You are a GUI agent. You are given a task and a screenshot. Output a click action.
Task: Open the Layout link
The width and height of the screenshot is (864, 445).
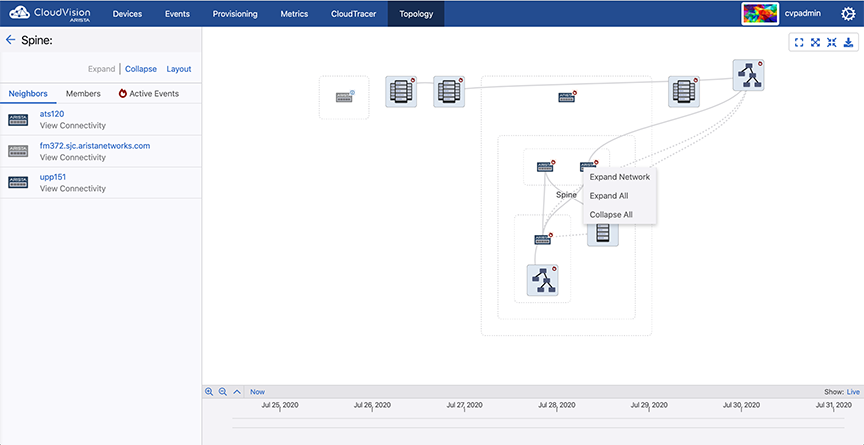(179, 69)
